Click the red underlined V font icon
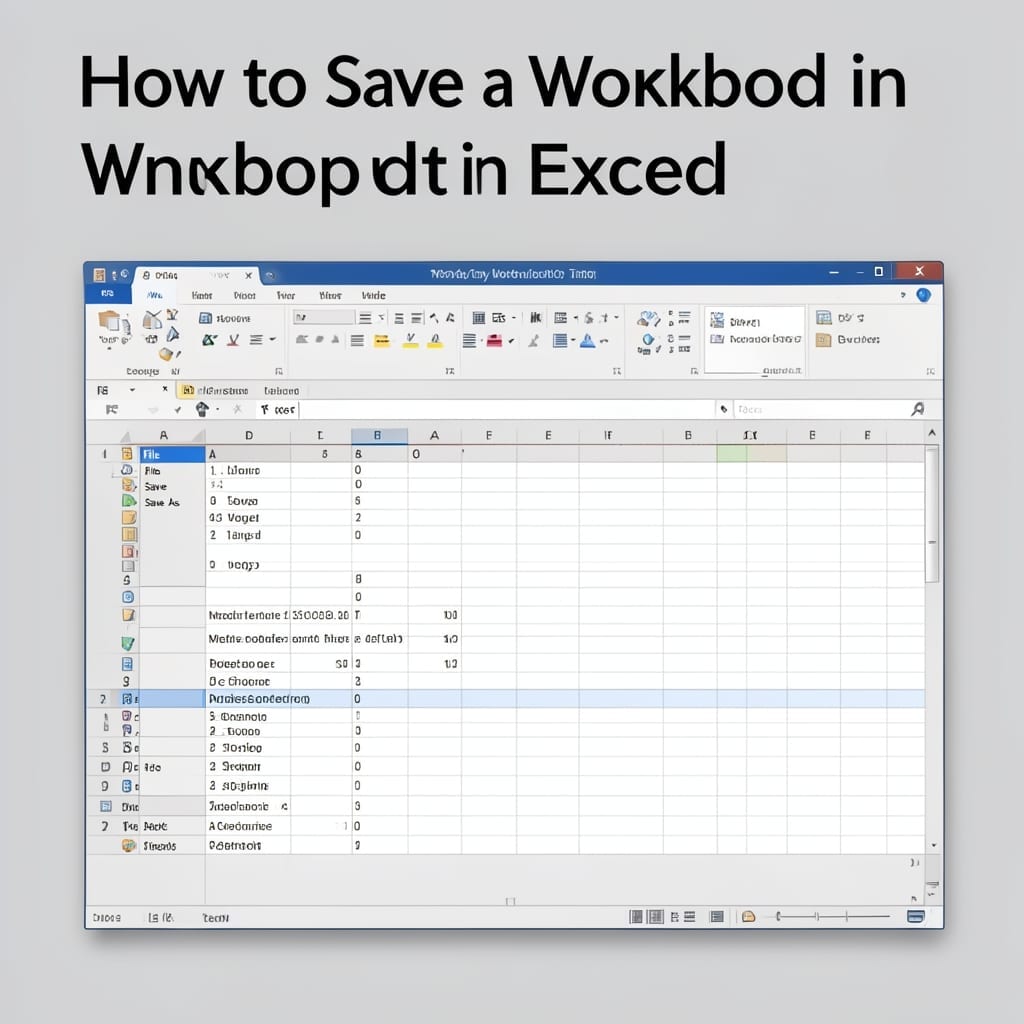 click(233, 340)
